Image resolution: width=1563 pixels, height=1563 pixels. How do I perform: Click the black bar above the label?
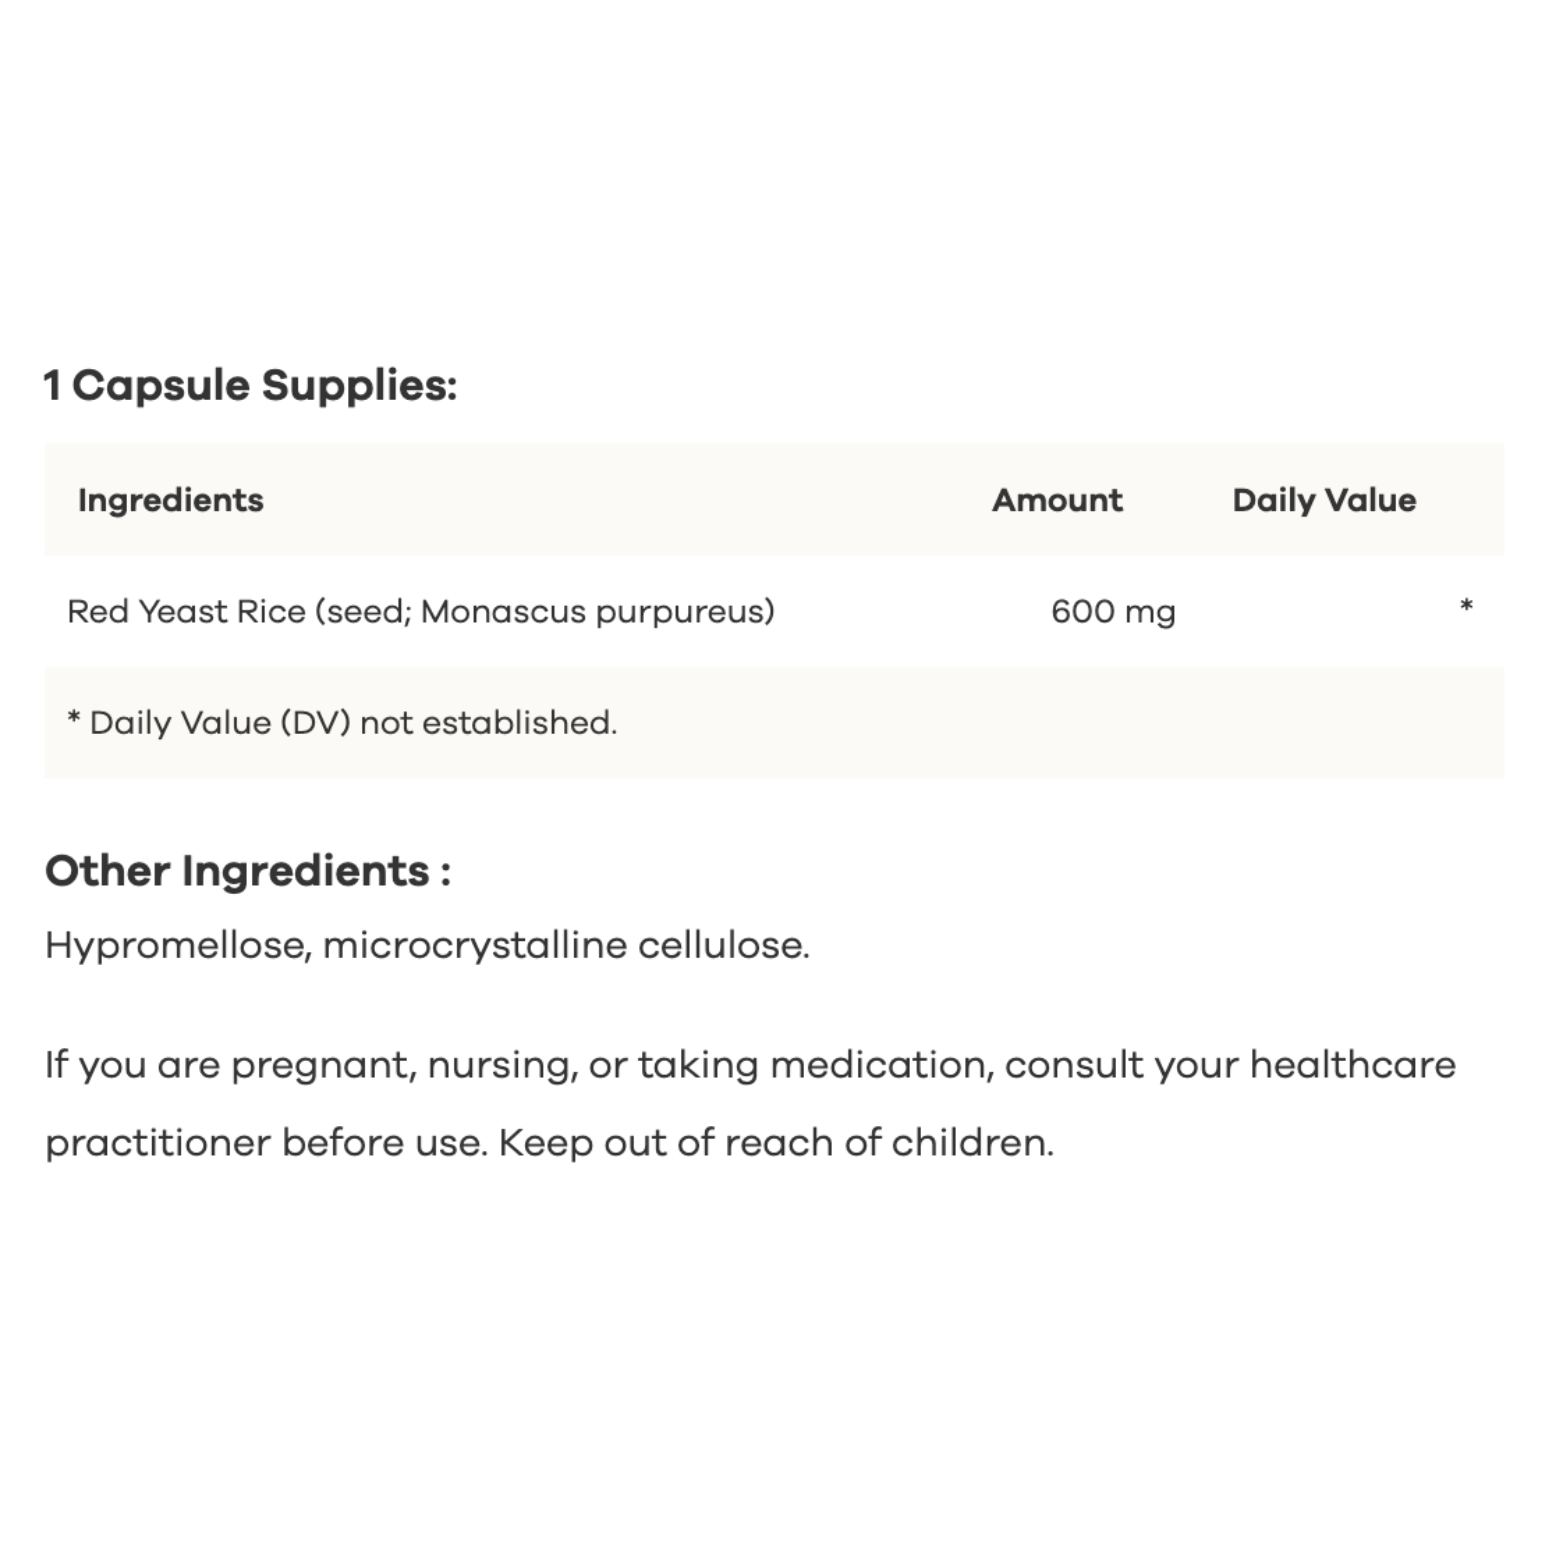tap(781, 123)
